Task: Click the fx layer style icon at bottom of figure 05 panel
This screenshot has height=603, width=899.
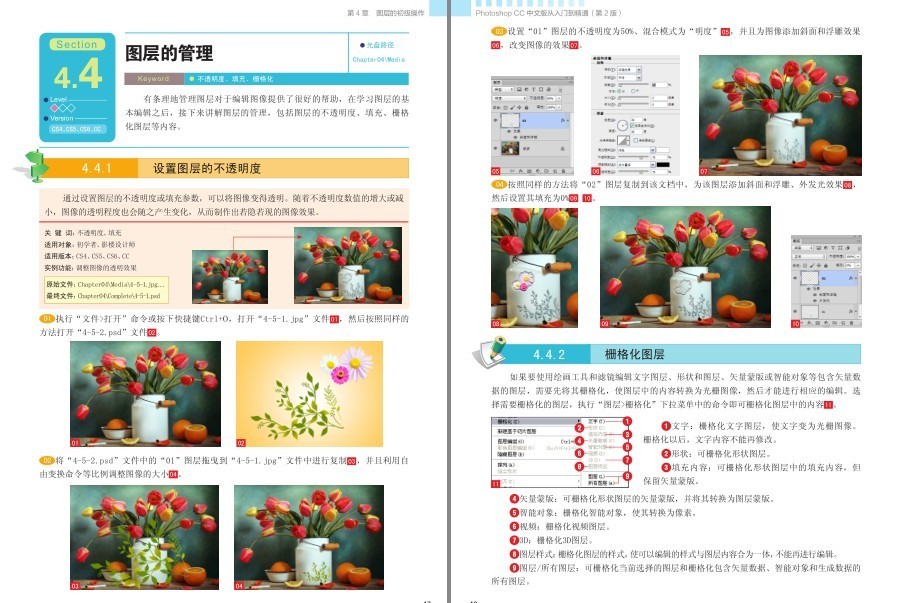Action: 521,171
